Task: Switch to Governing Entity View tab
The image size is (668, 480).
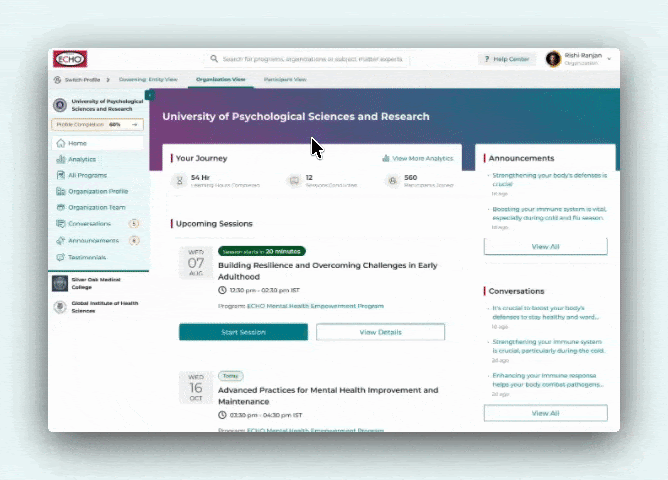Action: click(x=148, y=79)
